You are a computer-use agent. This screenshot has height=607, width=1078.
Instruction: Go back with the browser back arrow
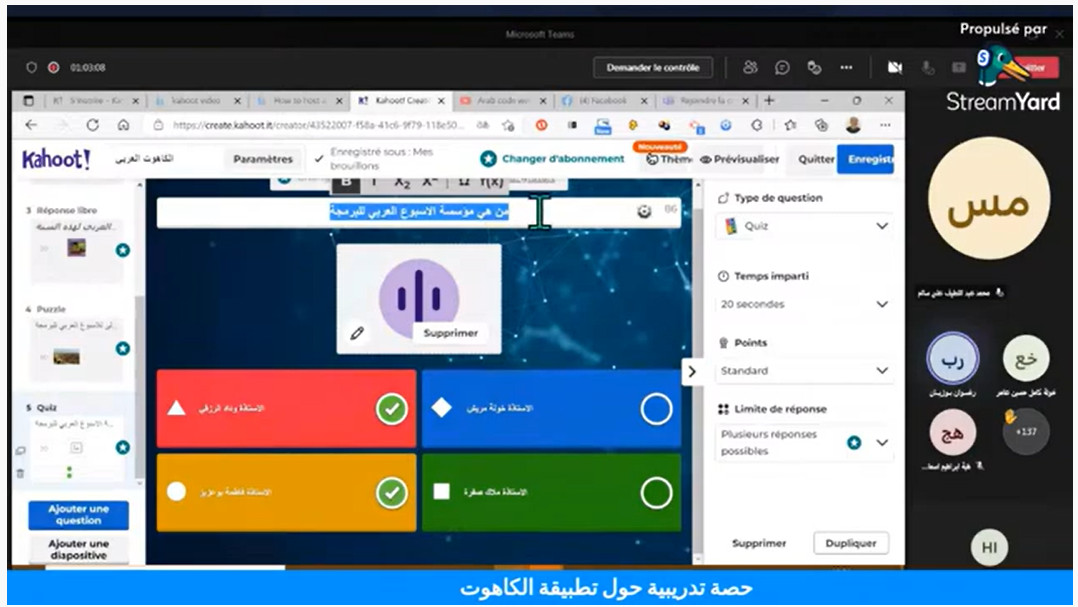click(31, 125)
